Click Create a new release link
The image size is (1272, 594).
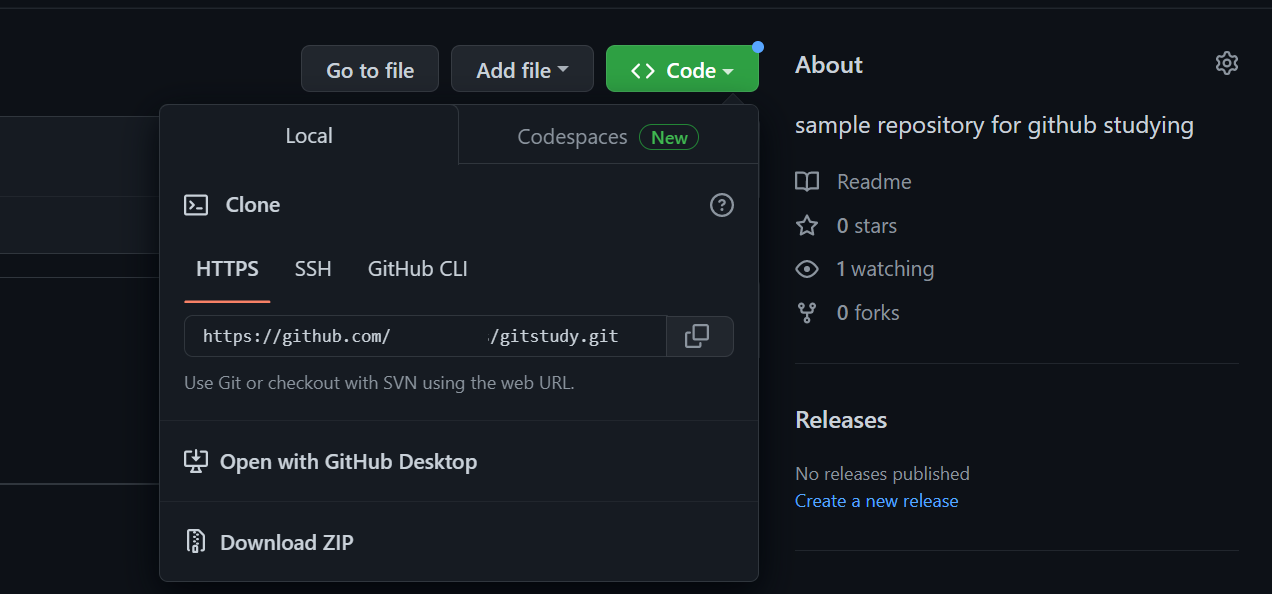coord(877,501)
